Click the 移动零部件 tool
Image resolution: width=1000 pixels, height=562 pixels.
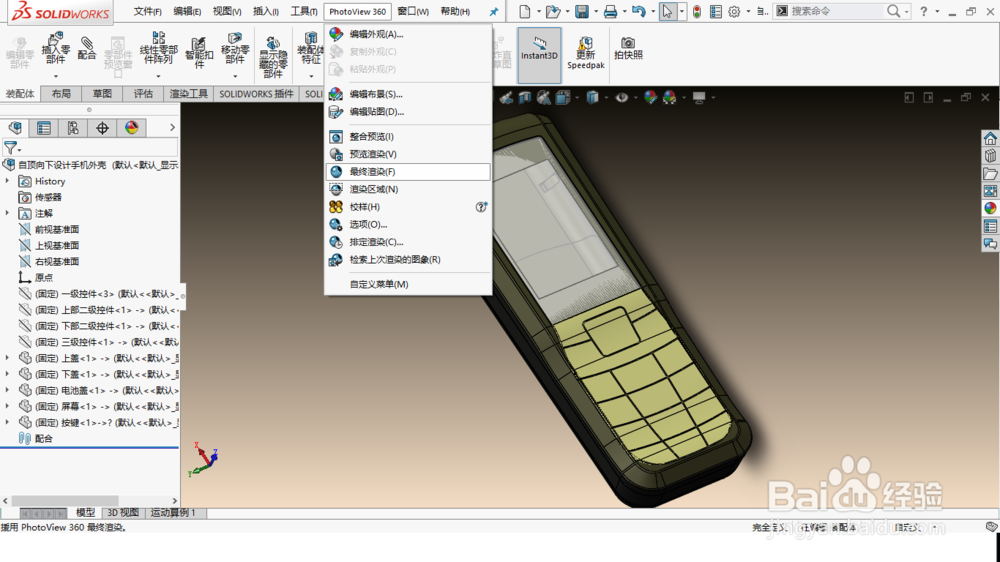[235, 48]
